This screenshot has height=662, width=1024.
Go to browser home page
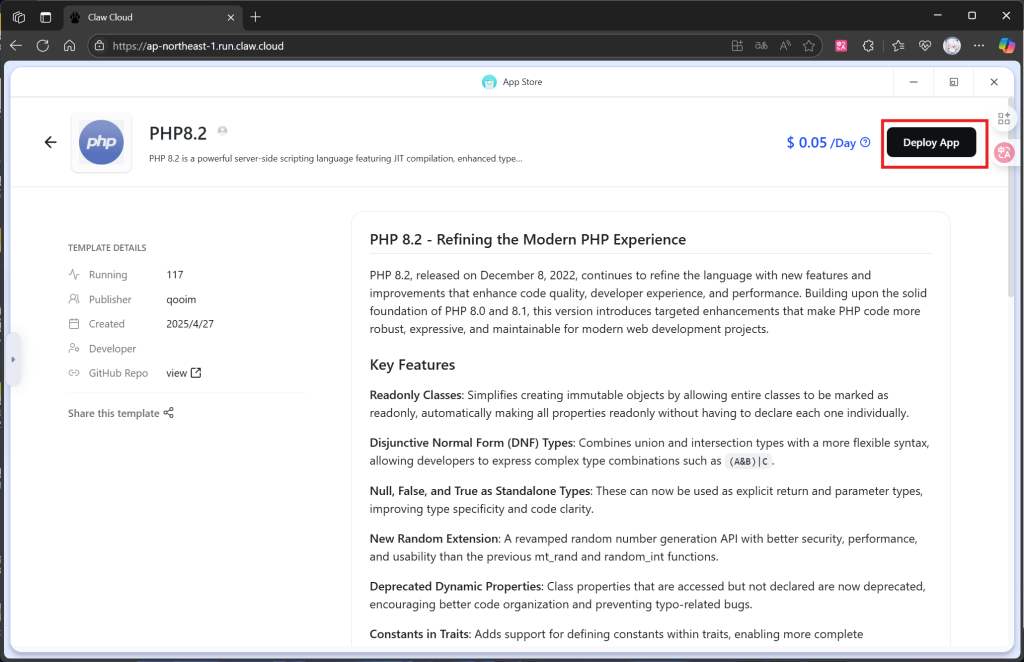(69, 46)
